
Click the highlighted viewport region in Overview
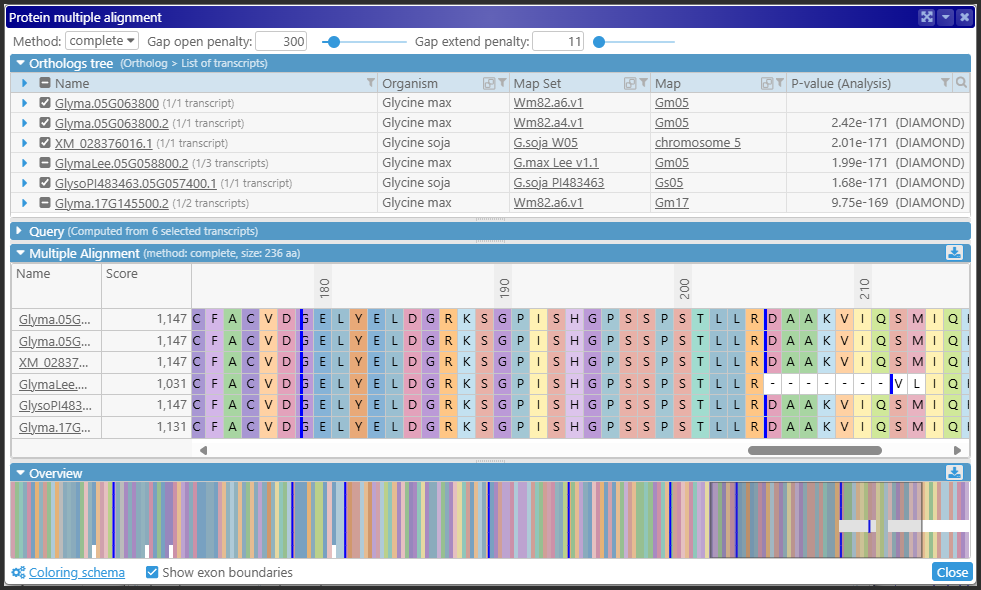pyautogui.click(x=816, y=519)
